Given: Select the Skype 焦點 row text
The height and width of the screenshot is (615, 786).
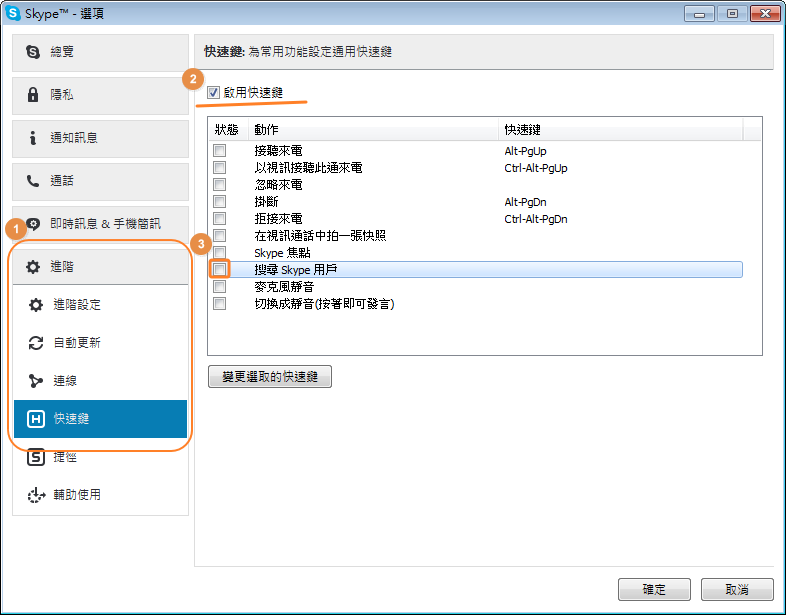Looking at the screenshot, I should (282, 253).
